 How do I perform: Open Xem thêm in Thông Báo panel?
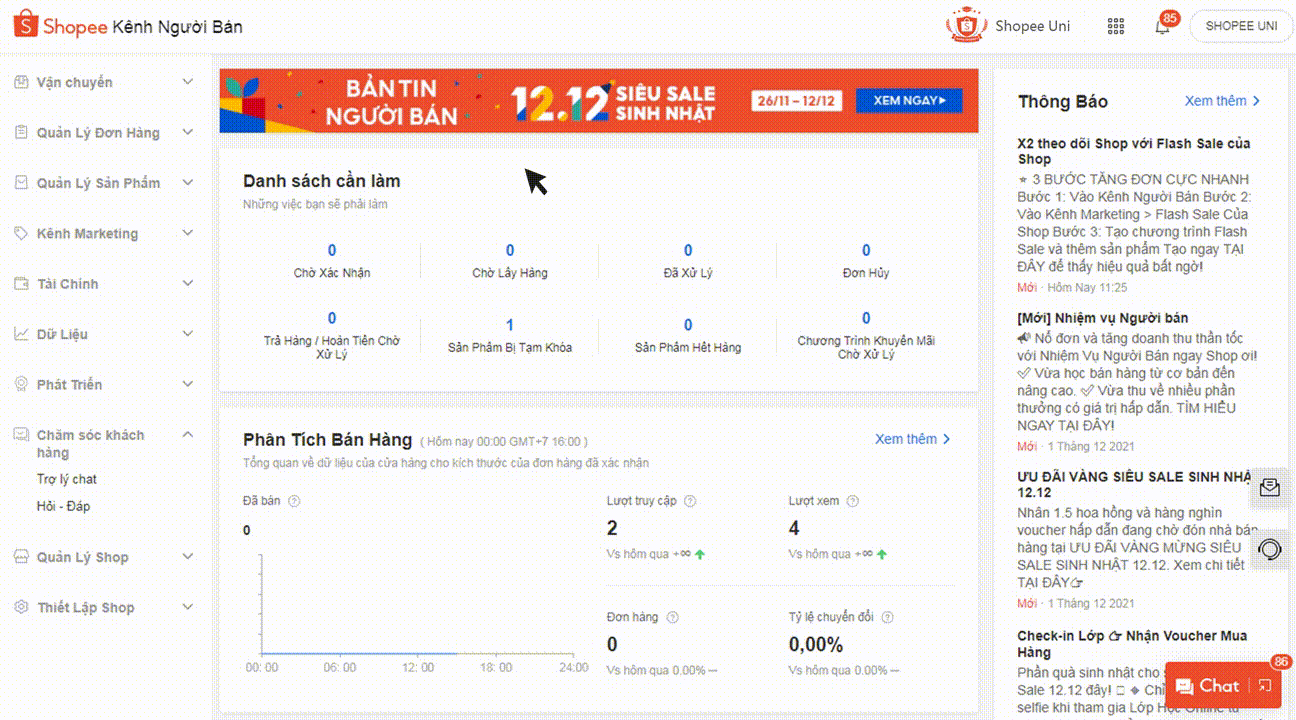(x=1216, y=100)
